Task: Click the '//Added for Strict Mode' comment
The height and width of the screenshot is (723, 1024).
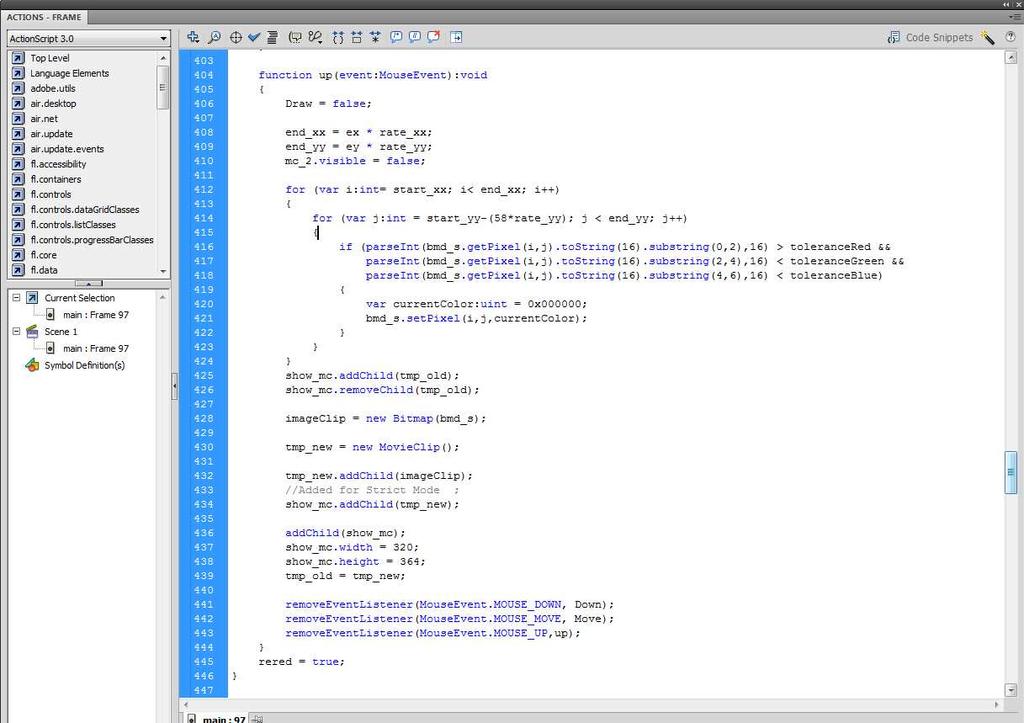Action: [372, 490]
